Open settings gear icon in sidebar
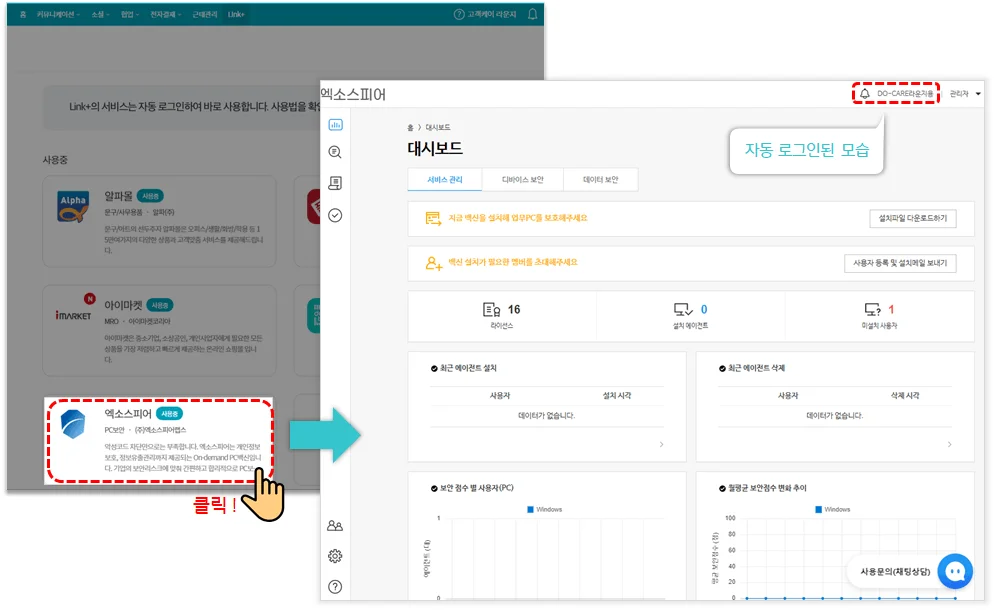This screenshot has width=995, height=611. pyautogui.click(x=335, y=556)
